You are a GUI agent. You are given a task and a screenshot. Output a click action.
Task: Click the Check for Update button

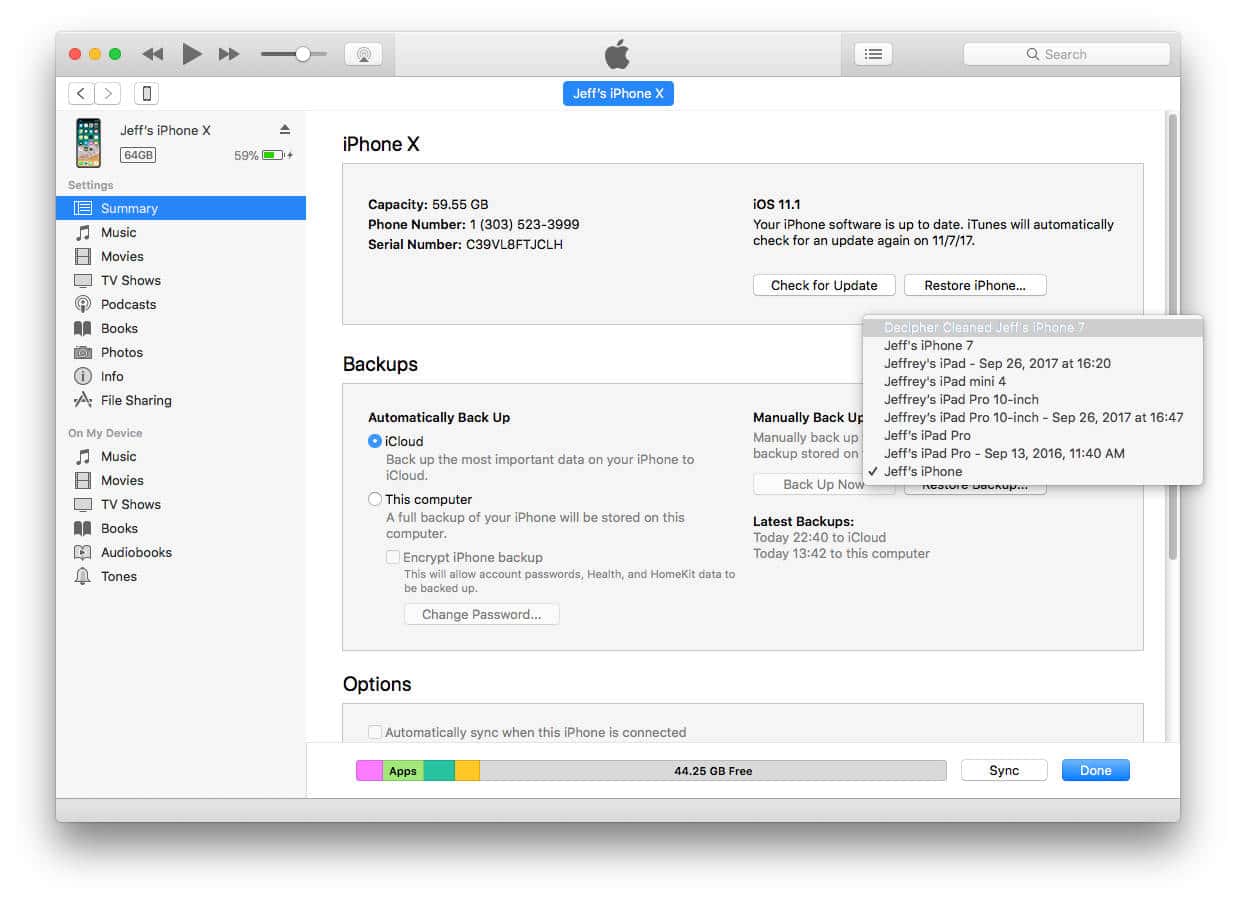point(824,285)
